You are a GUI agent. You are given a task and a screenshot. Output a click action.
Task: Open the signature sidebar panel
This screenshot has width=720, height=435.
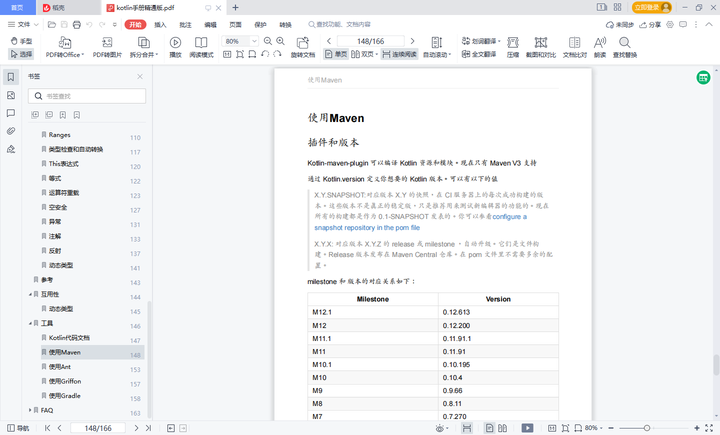[x=11, y=149]
